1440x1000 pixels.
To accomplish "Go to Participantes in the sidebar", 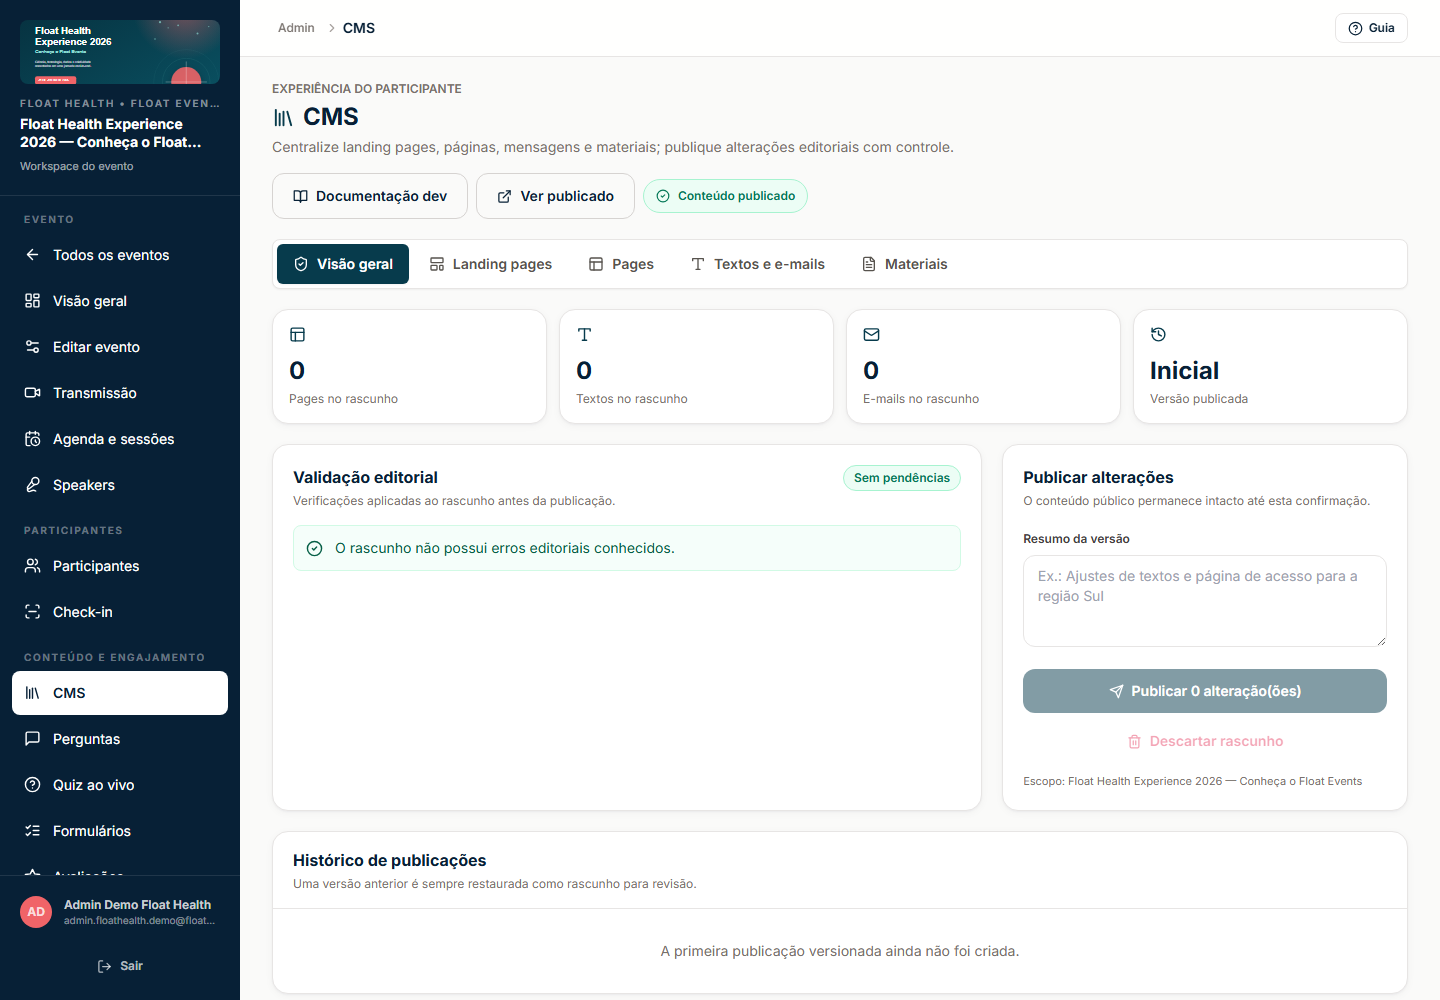I will pyautogui.click(x=120, y=566).
